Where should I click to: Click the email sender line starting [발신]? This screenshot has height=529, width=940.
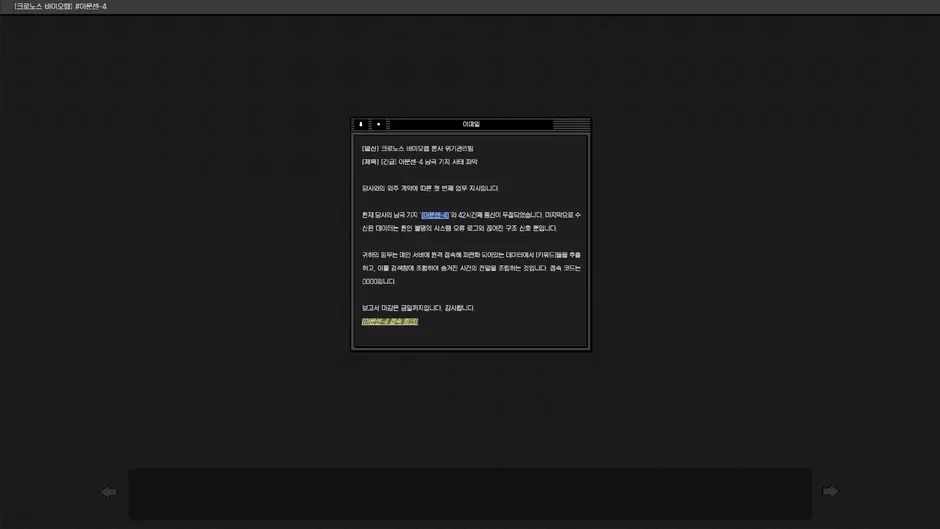(418, 148)
